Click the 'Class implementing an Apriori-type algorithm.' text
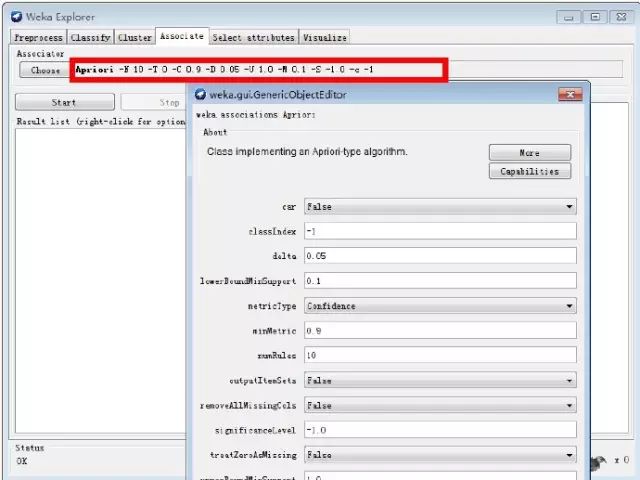 coord(307,152)
